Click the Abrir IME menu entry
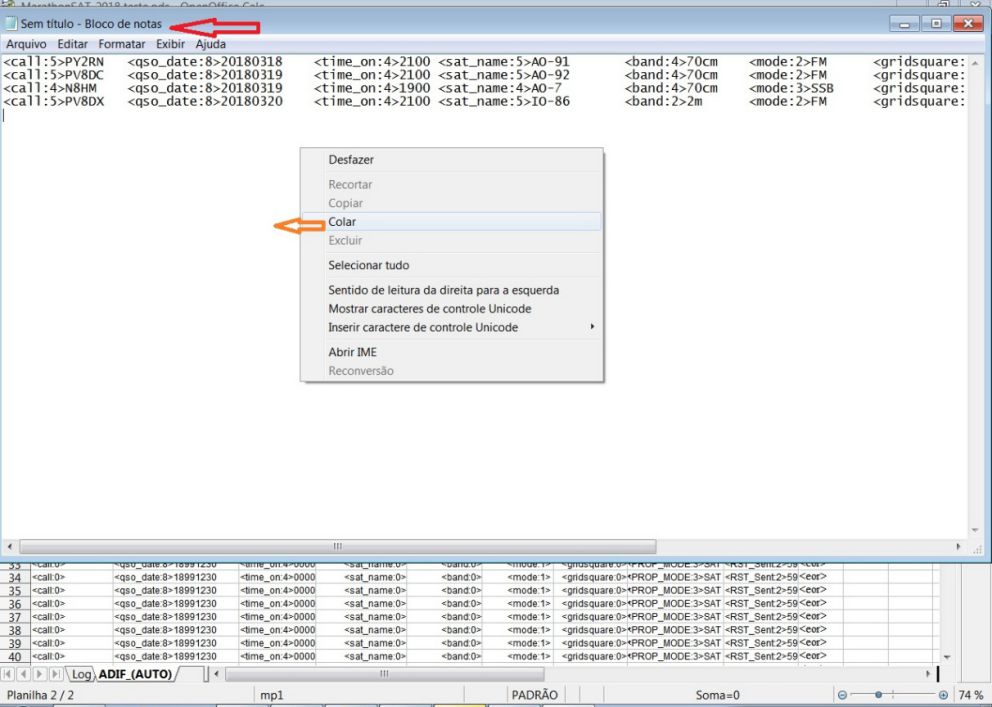The image size is (992, 707). pyautogui.click(x=352, y=352)
